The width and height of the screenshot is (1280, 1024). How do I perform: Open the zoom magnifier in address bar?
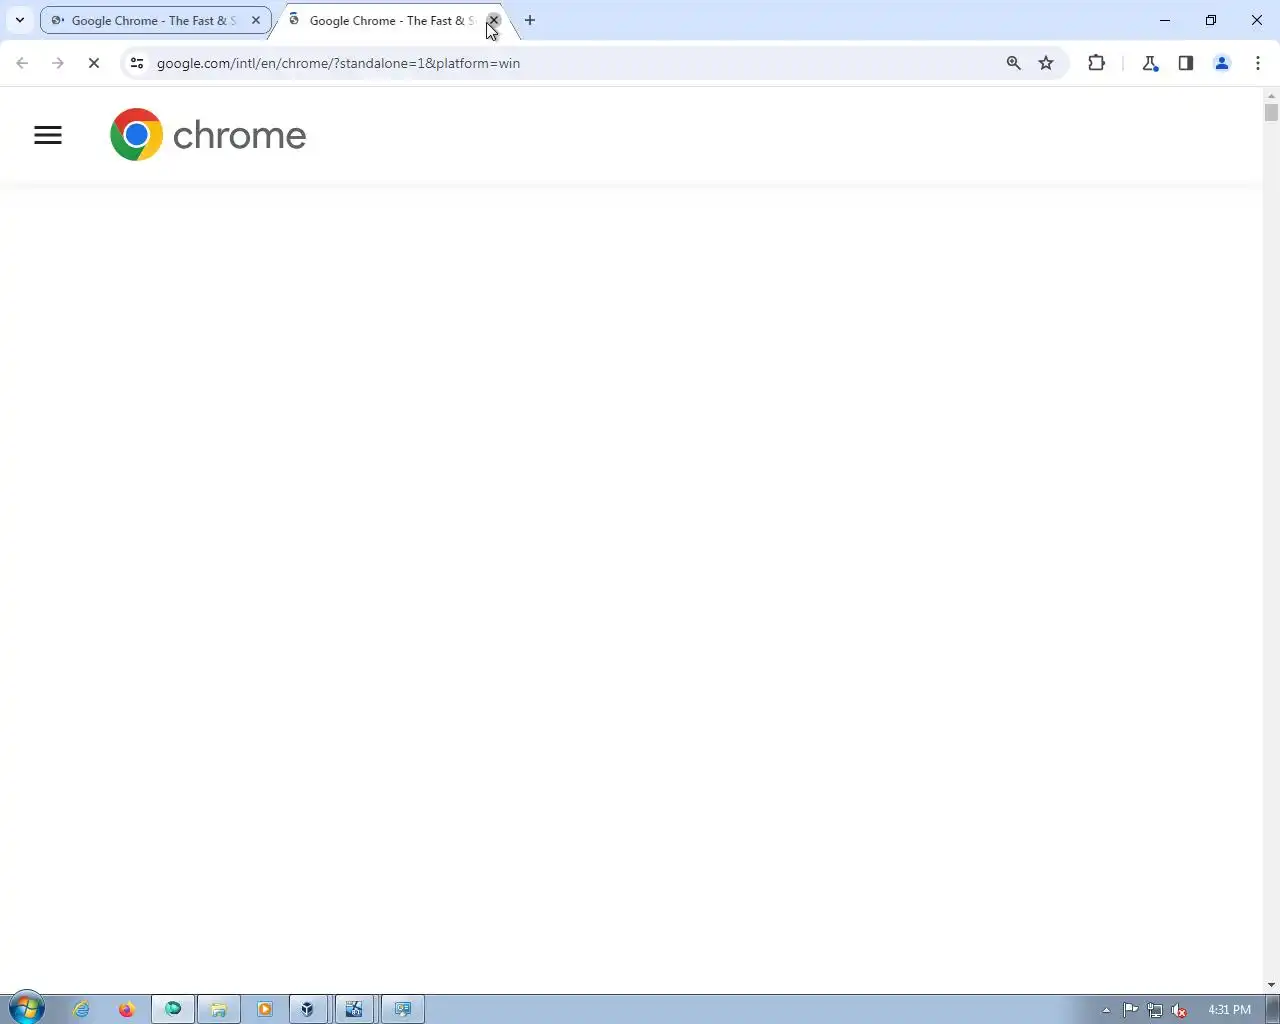(x=1014, y=63)
